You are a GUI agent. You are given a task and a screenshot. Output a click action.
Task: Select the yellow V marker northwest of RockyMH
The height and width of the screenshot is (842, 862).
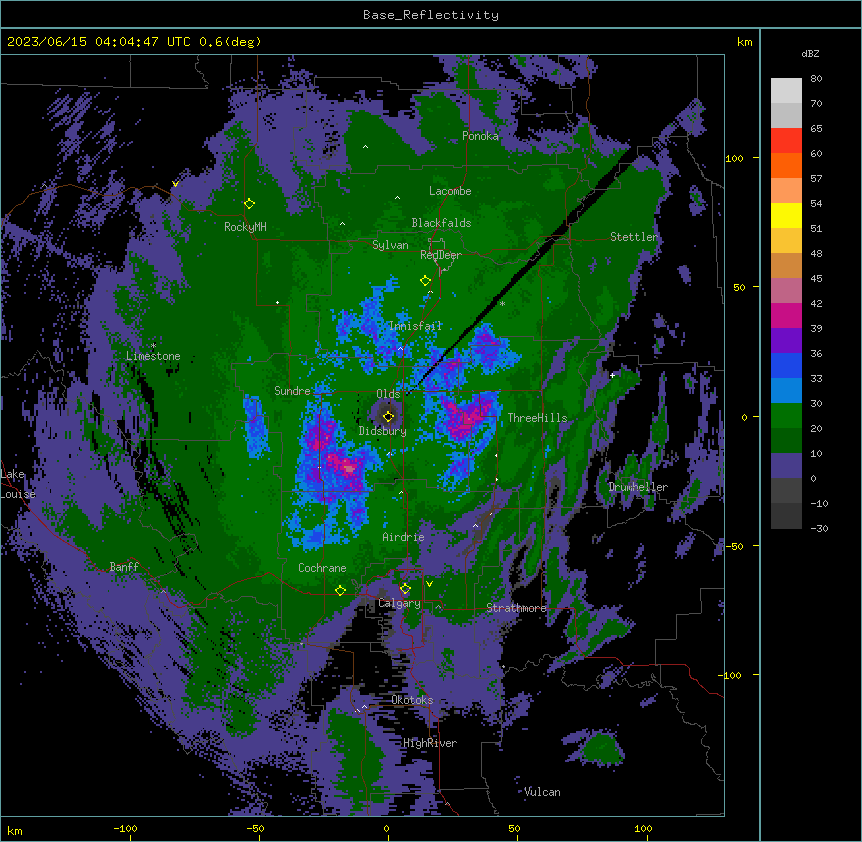[x=175, y=184]
